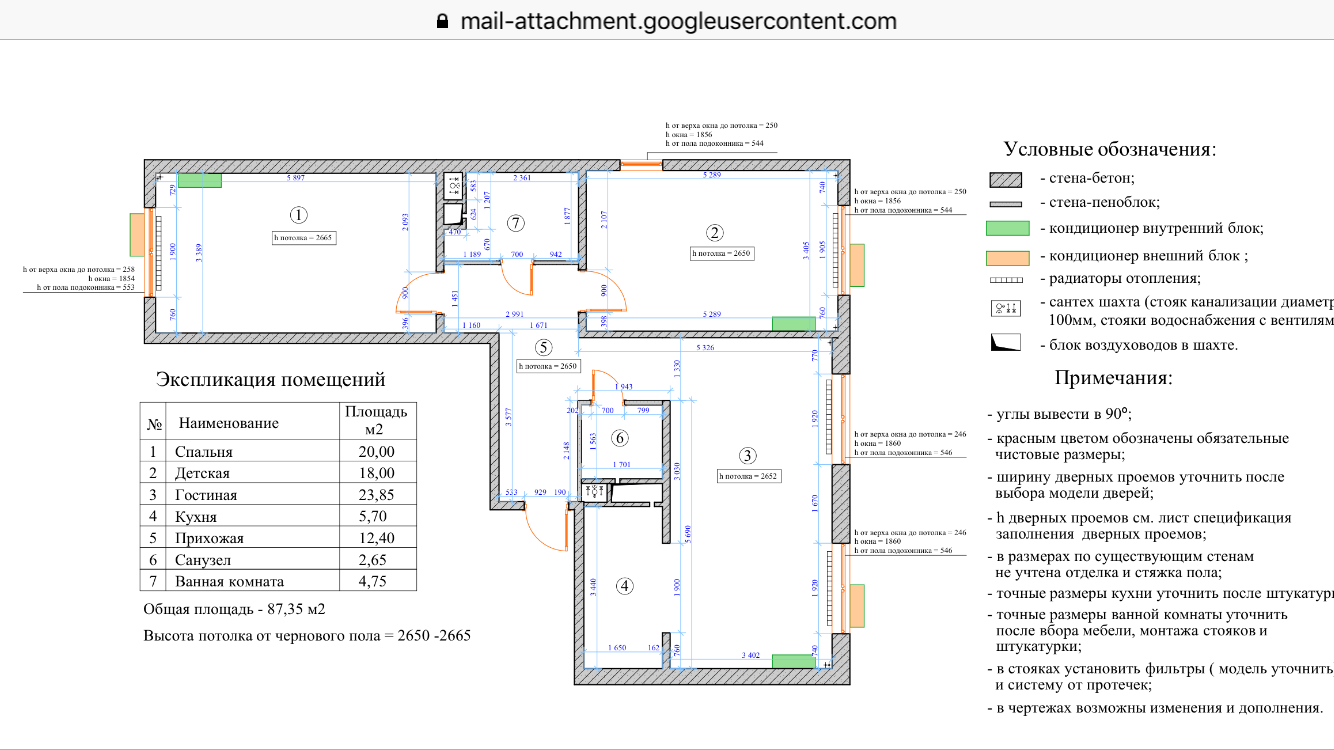The height and width of the screenshot is (750, 1334).
Task: Click the green indoor air conditioner legend swatch
Action: [x=1005, y=228]
